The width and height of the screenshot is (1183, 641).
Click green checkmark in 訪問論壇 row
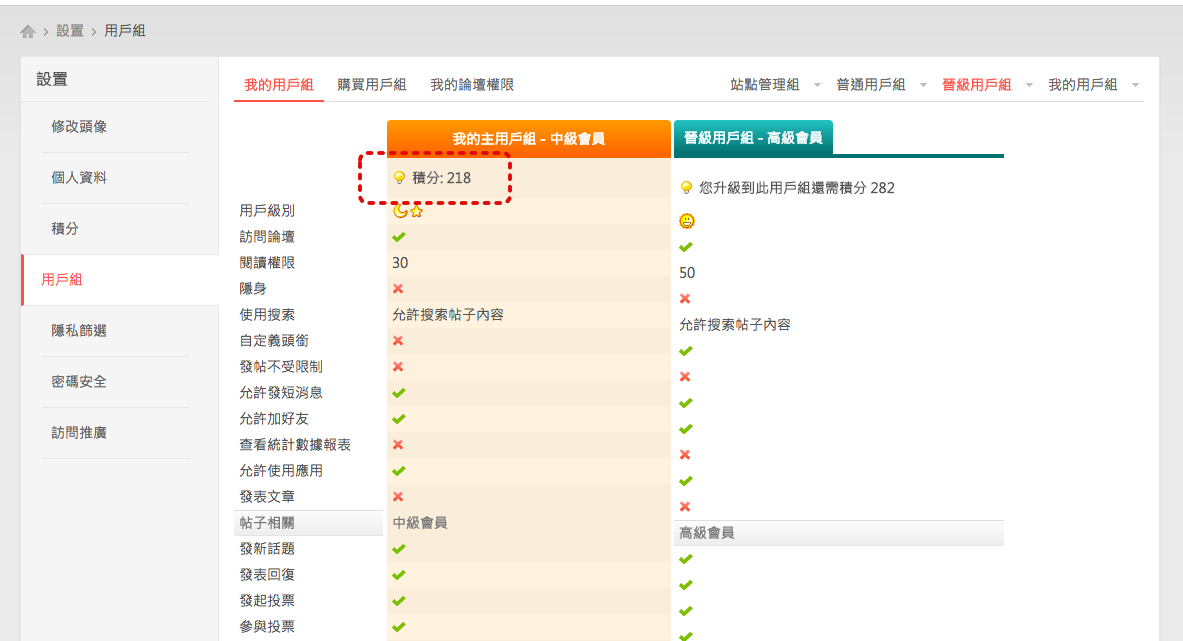coord(398,237)
